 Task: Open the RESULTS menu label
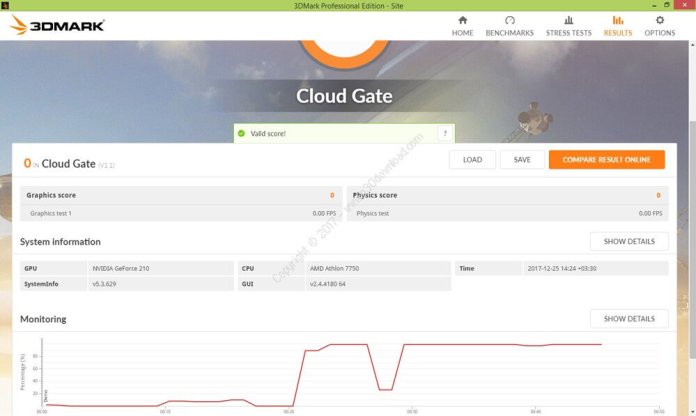click(617, 33)
